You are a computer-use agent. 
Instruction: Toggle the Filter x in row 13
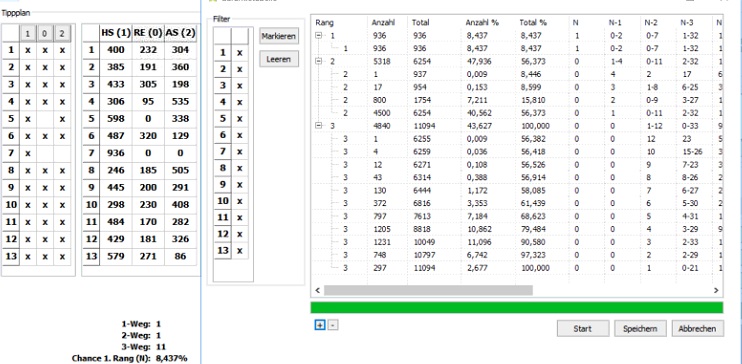[x=239, y=251]
